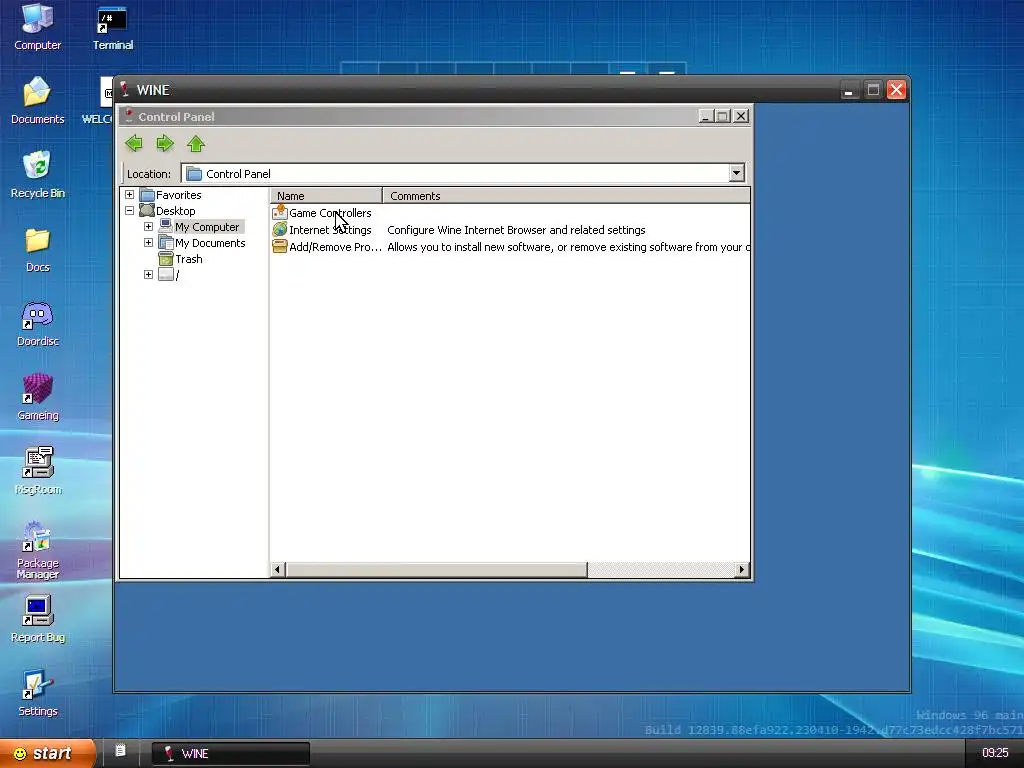Viewport: 1024px width, 768px height.
Task: Close the Control Panel inner window
Action: pos(741,116)
